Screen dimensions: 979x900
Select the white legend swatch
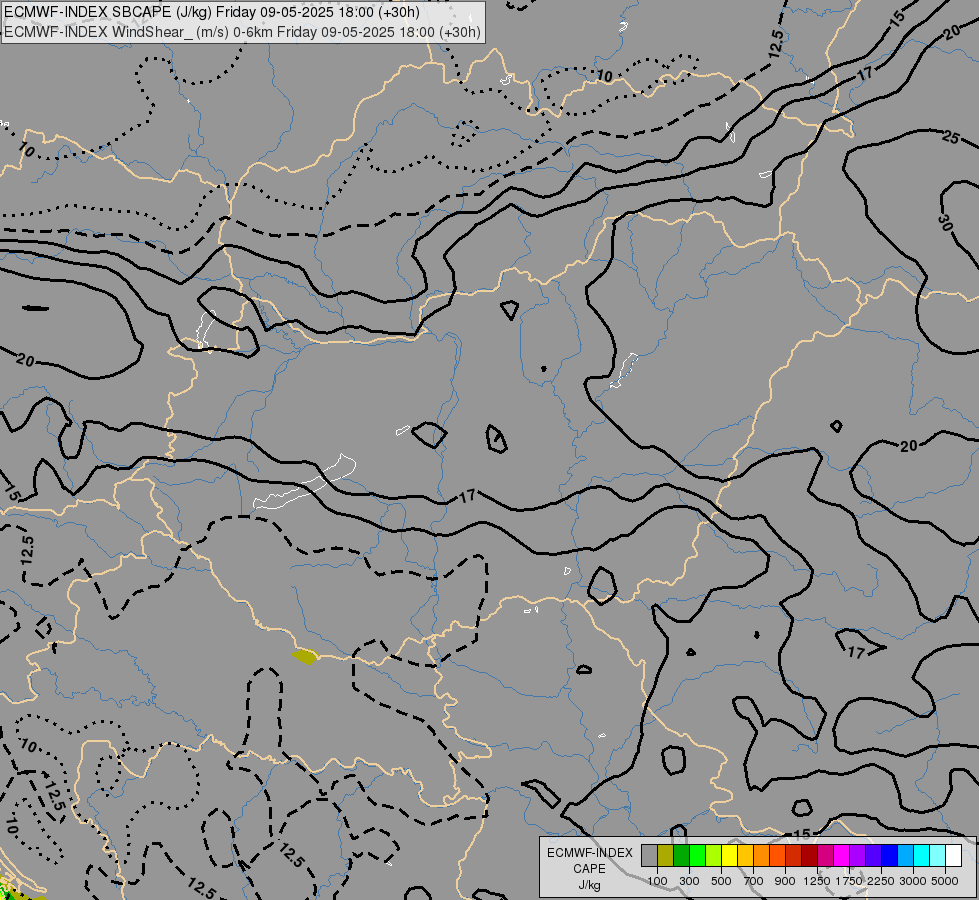point(953,856)
